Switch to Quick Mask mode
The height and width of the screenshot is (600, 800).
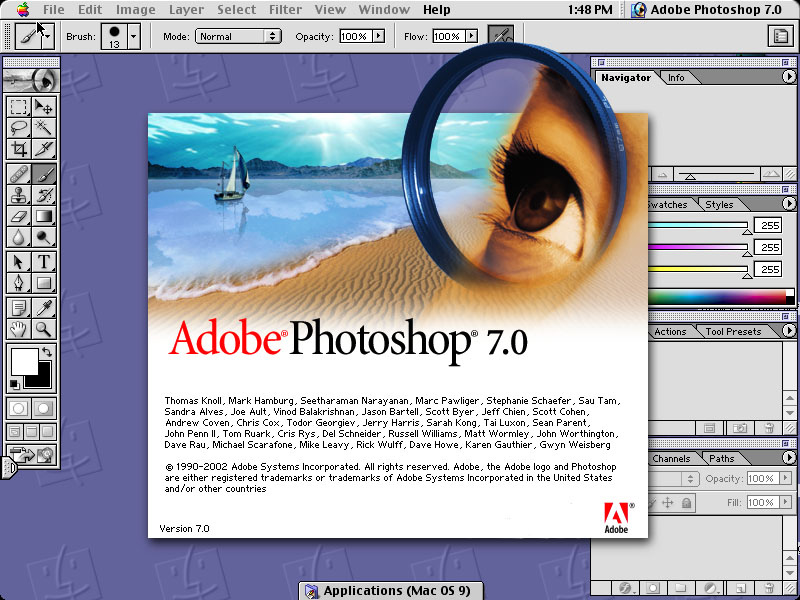[44, 408]
